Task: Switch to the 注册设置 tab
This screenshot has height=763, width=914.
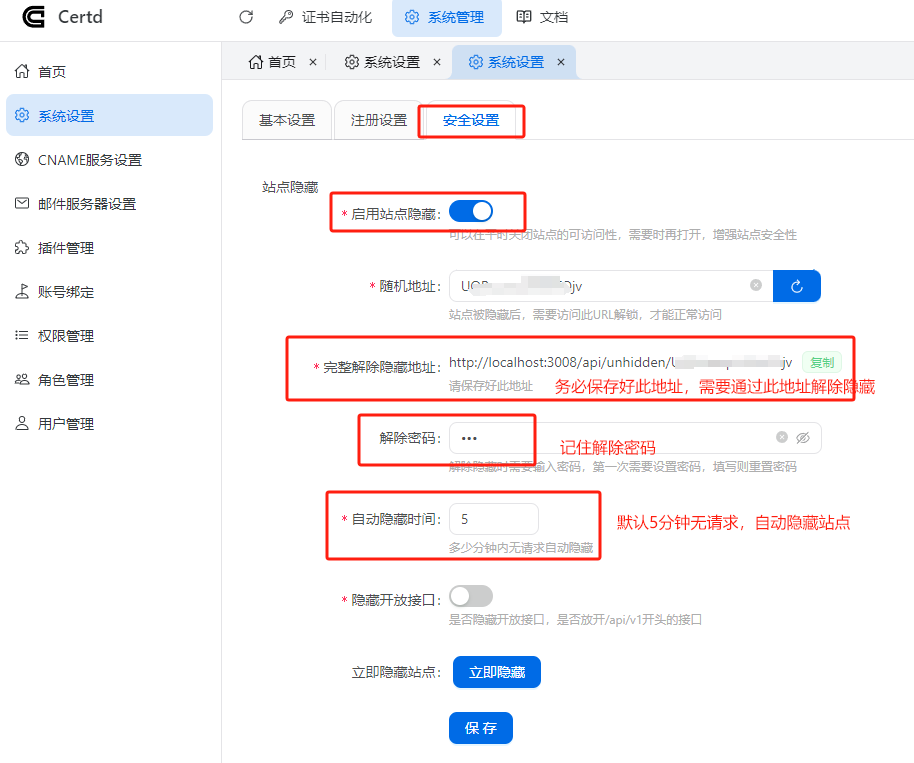Action: tap(379, 120)
